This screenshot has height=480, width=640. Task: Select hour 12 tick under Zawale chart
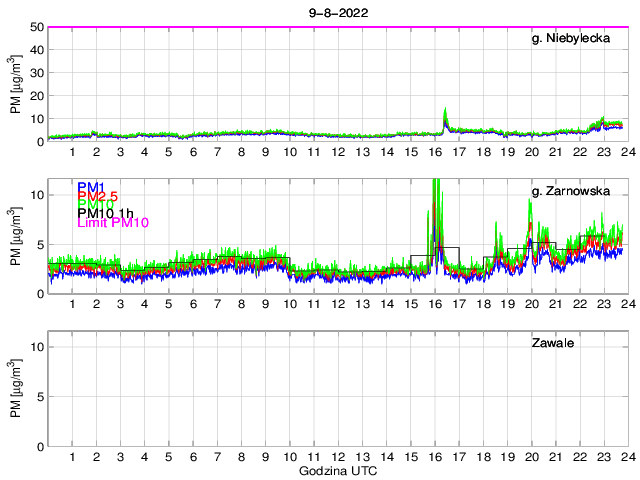[338, 457]
